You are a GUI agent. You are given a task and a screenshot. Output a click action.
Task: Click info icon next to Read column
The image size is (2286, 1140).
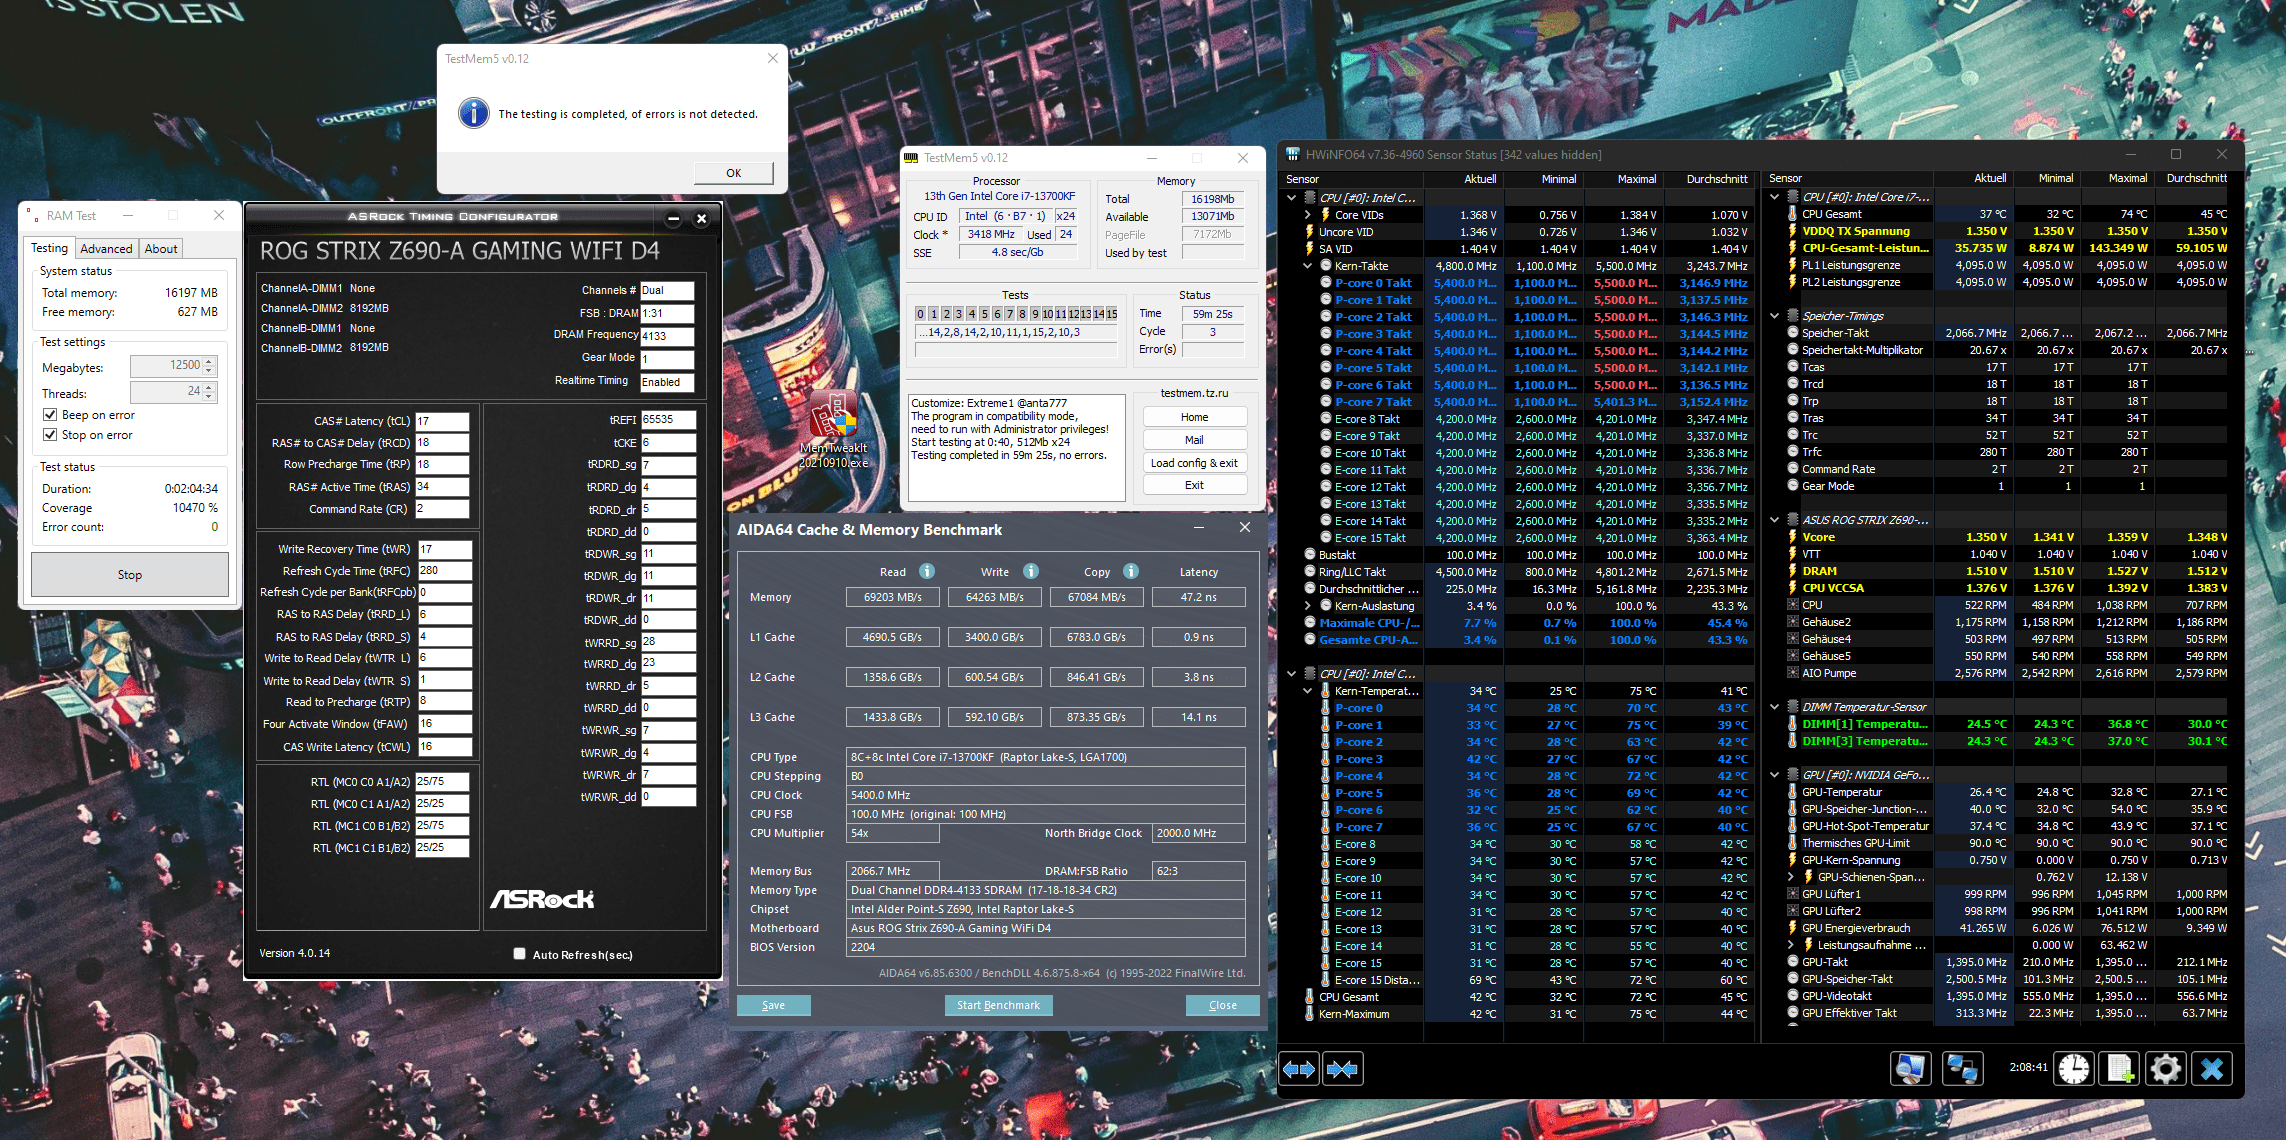pyautogui.click(x=927, y=571)
